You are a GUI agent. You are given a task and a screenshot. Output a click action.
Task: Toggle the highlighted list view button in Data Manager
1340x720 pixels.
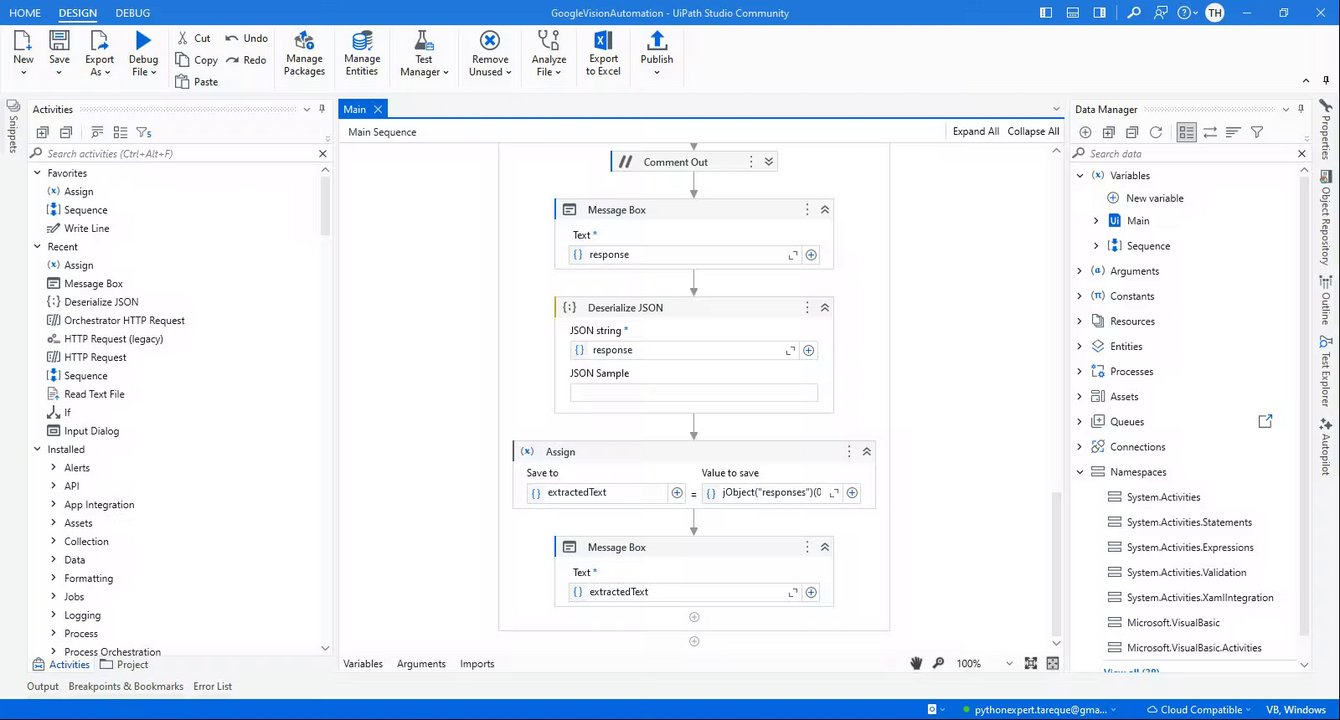pyautogui.click(x=1186, y=132)
